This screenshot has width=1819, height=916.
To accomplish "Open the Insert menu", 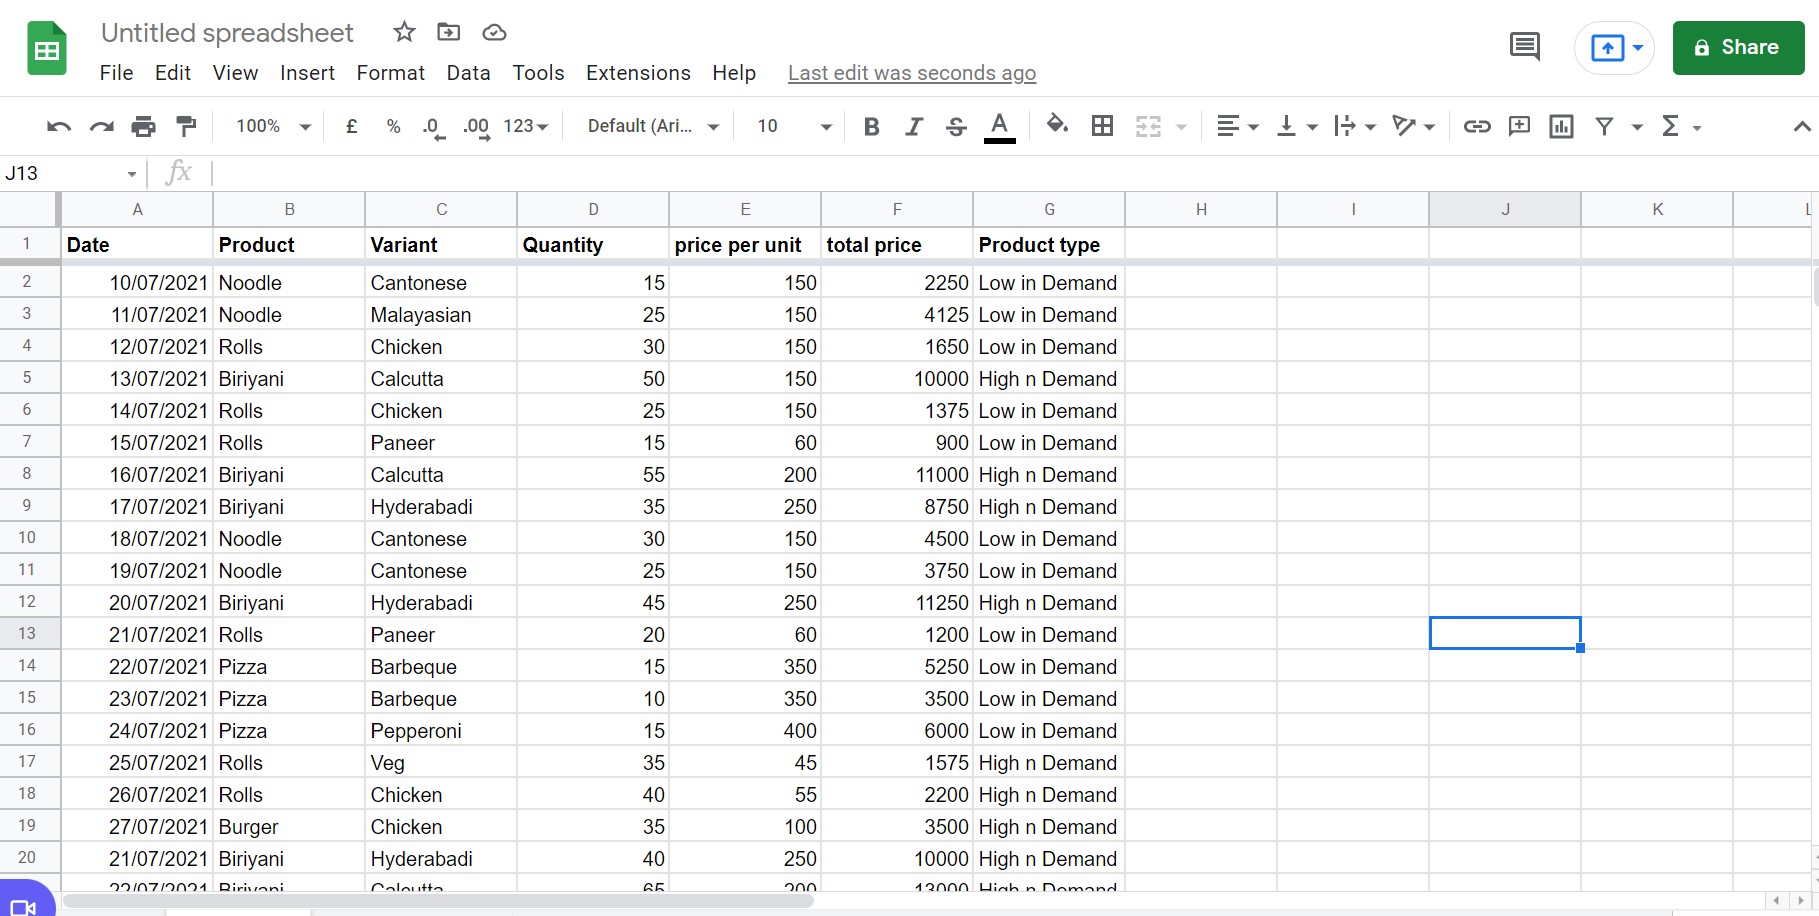I will 307,73.
